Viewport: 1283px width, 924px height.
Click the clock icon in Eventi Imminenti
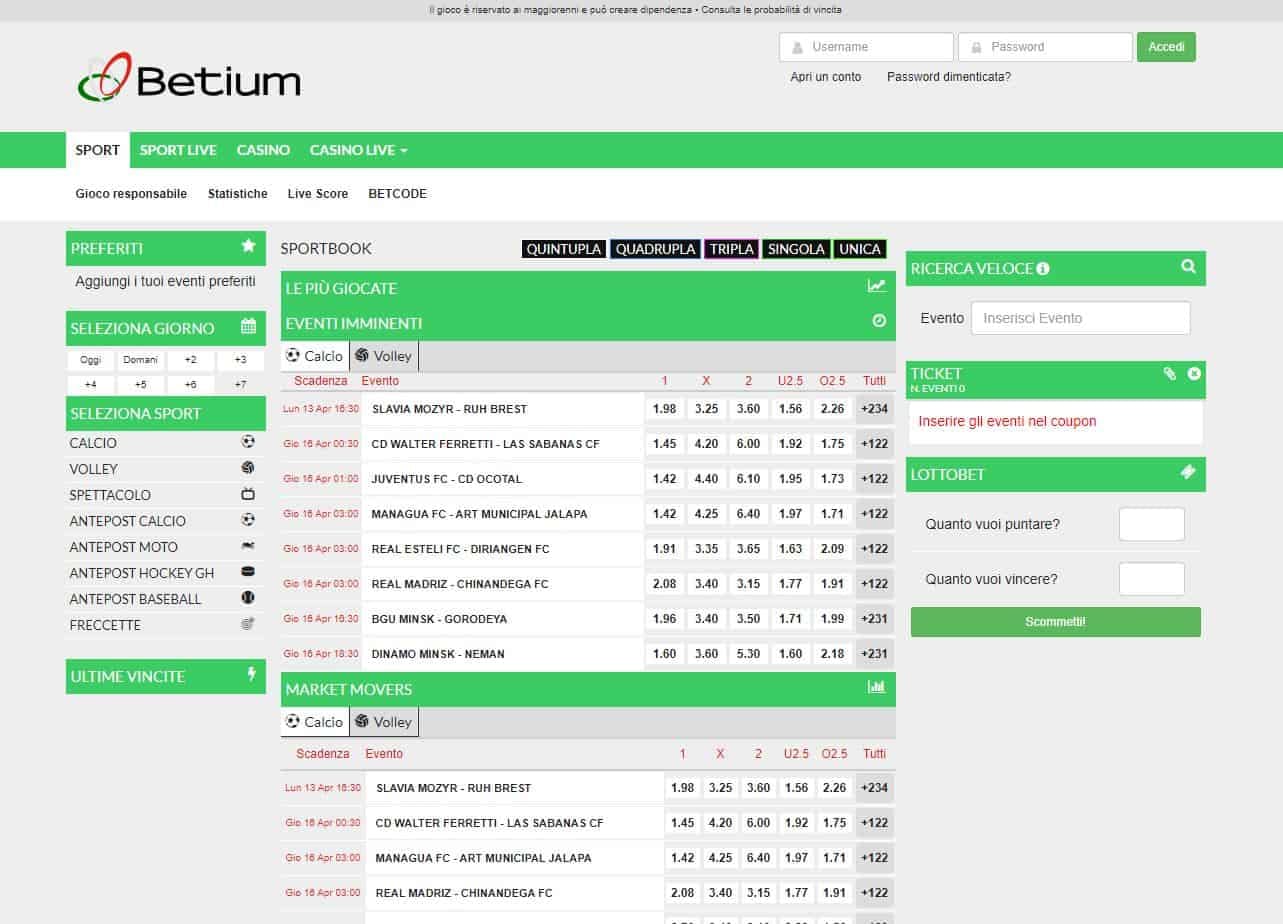pyautogui.click(x=879, y=321)
